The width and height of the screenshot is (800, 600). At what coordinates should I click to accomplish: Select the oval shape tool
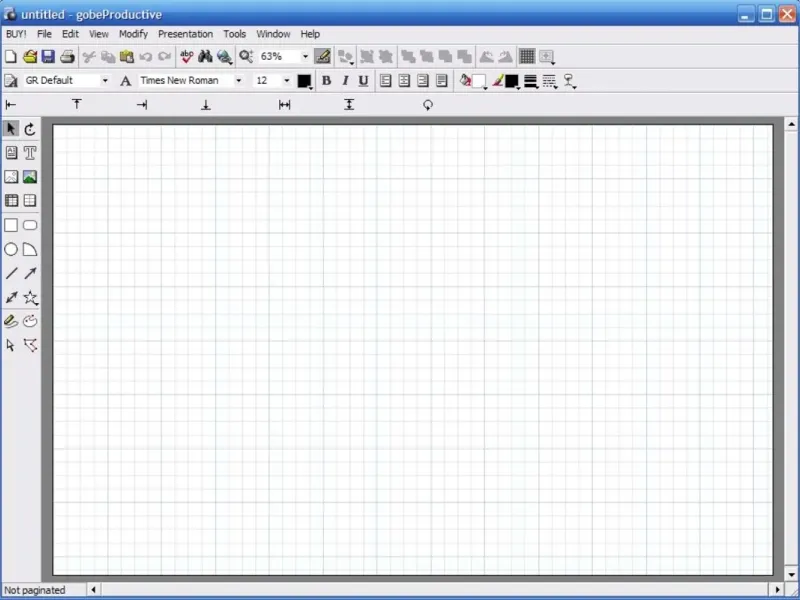(11, 249)
